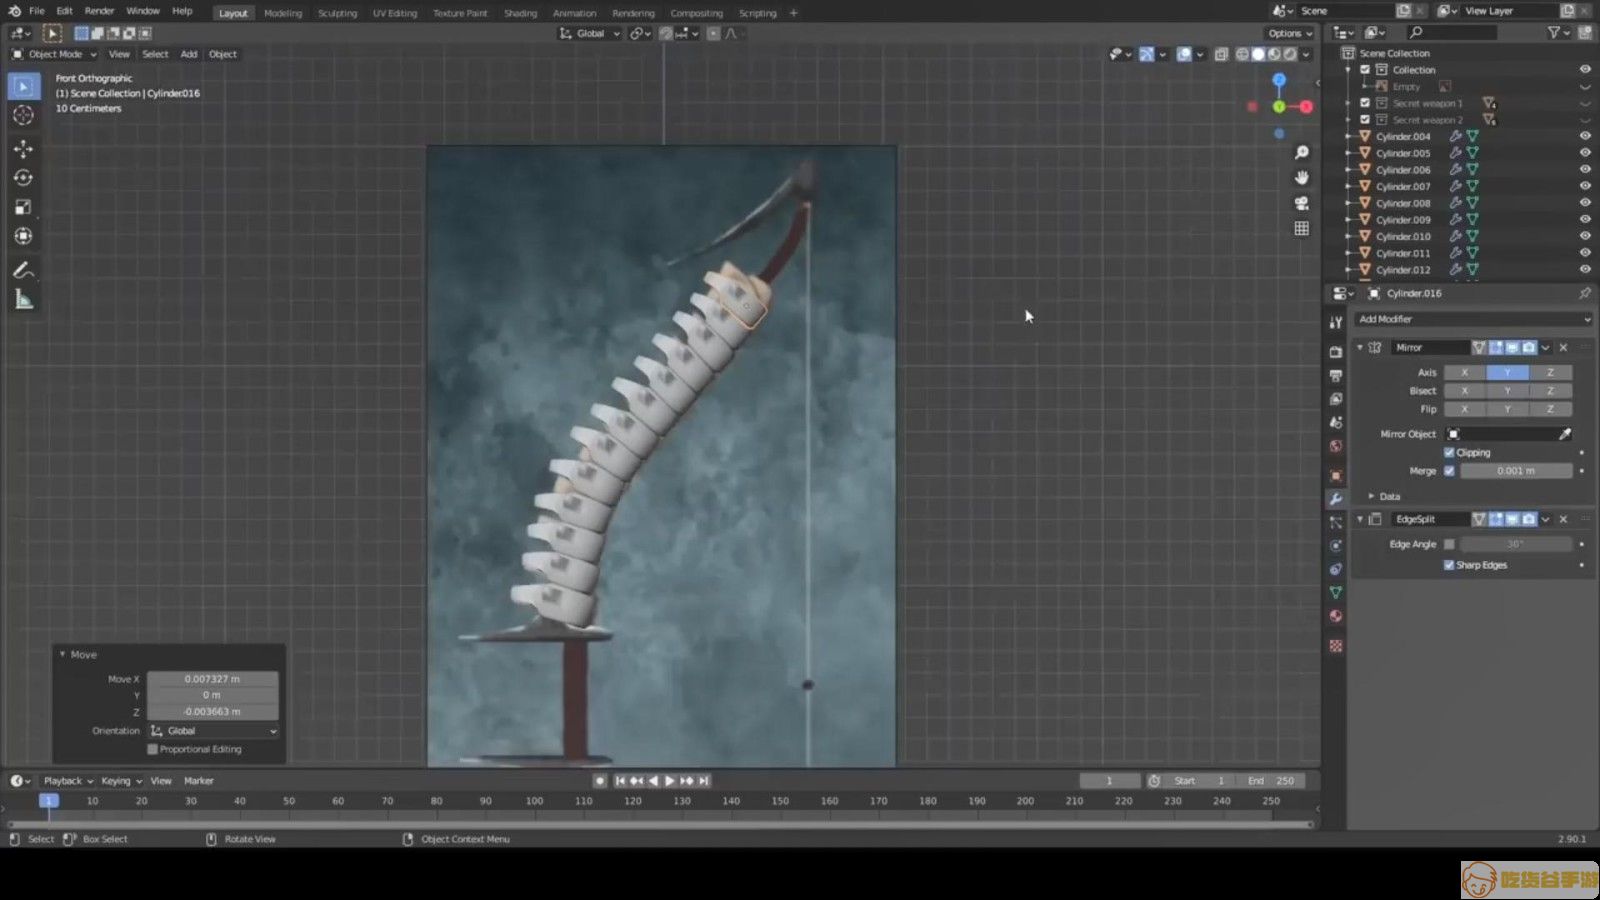This screenshot has height=900, width=1600.
Task: Activate the Move tool
Action: tap(23, 149)
